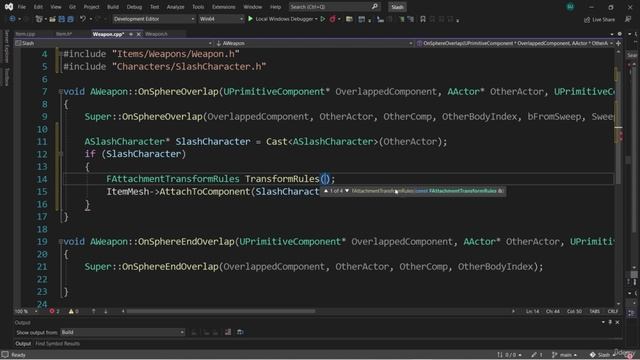Open the Edit menu
Screen dimensions: 640x360
click(x=38, y=7)
